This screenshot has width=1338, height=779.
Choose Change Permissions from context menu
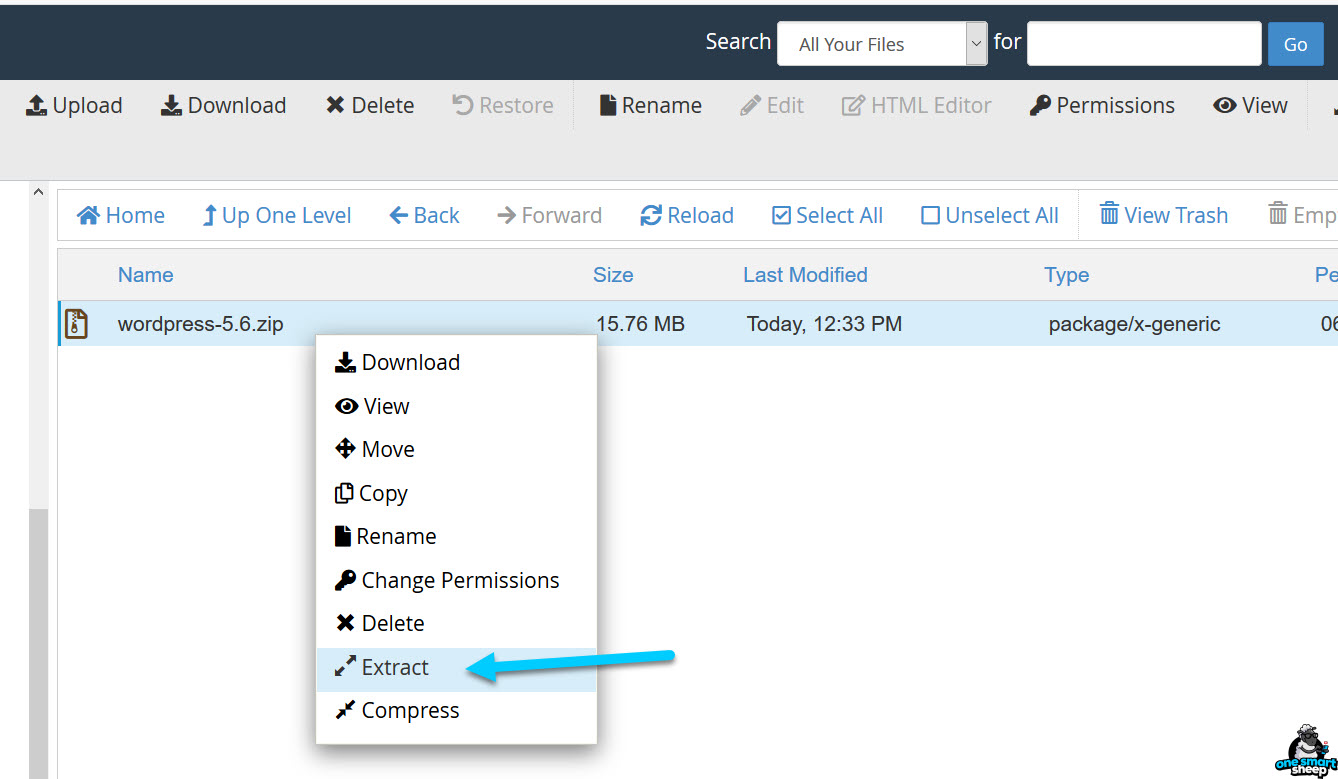tap(456, 580)
